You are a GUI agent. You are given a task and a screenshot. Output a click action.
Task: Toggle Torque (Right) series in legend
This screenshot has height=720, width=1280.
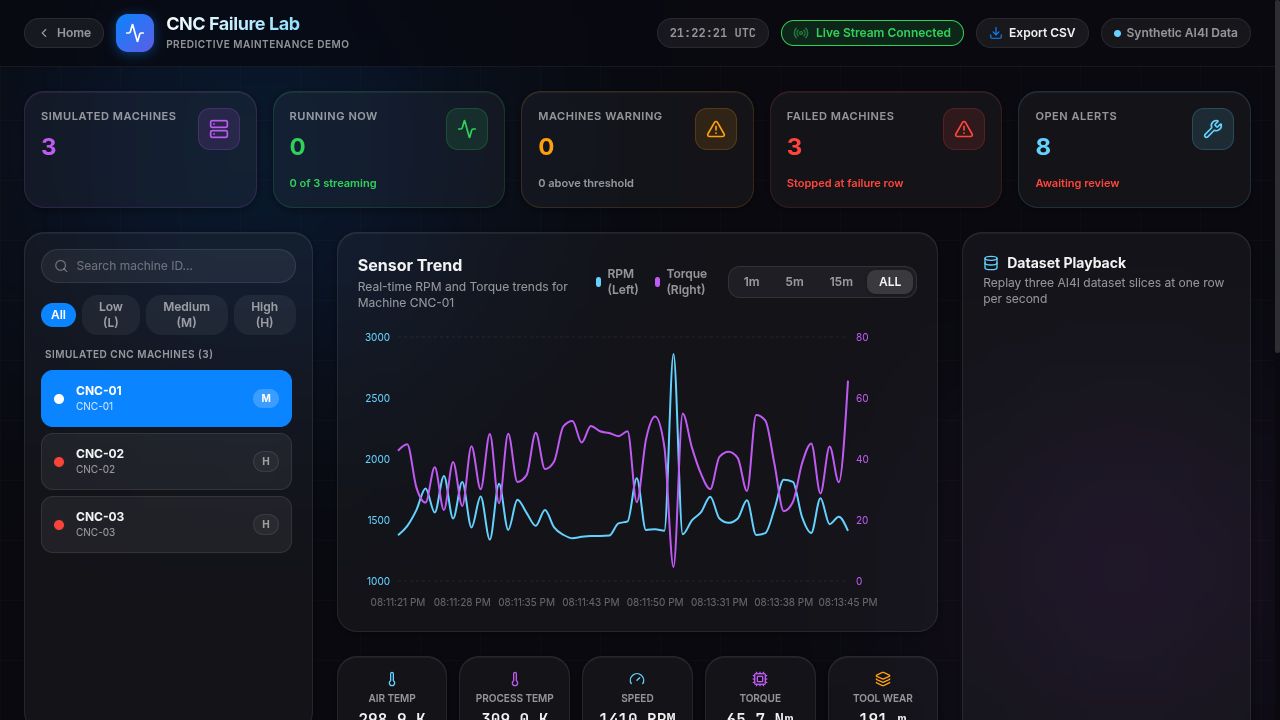coord(681,282)
